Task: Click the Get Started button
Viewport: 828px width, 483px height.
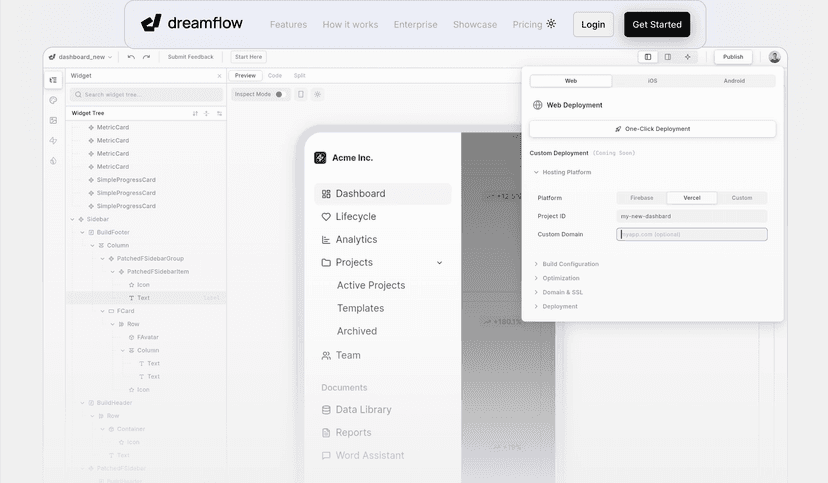Action: pos(657,24)
